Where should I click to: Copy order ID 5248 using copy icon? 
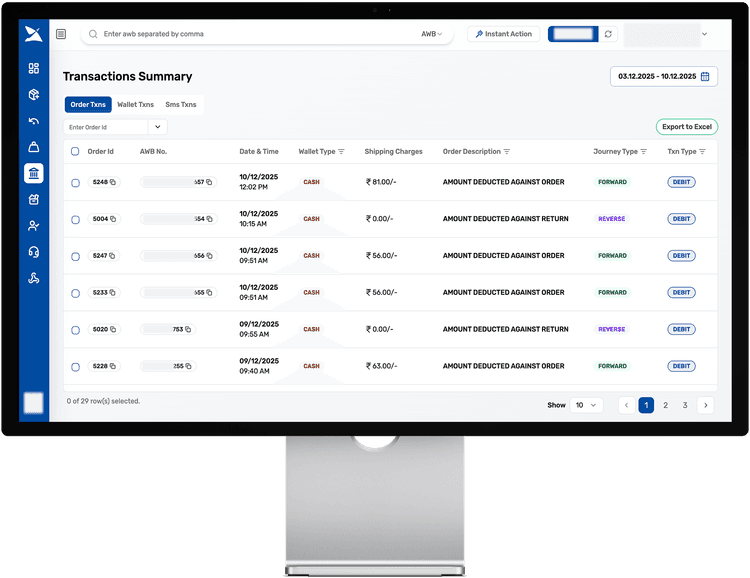pyautogui.click(x=112, y=182)
